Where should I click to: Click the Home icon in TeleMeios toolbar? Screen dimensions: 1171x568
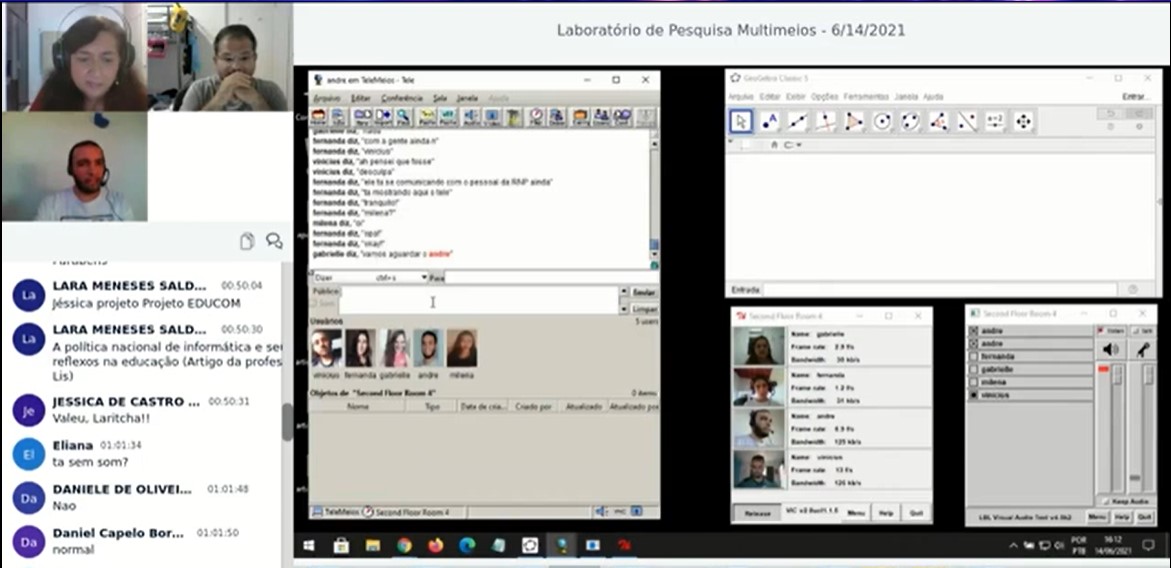pyautogui.click(x=319, y=117)
